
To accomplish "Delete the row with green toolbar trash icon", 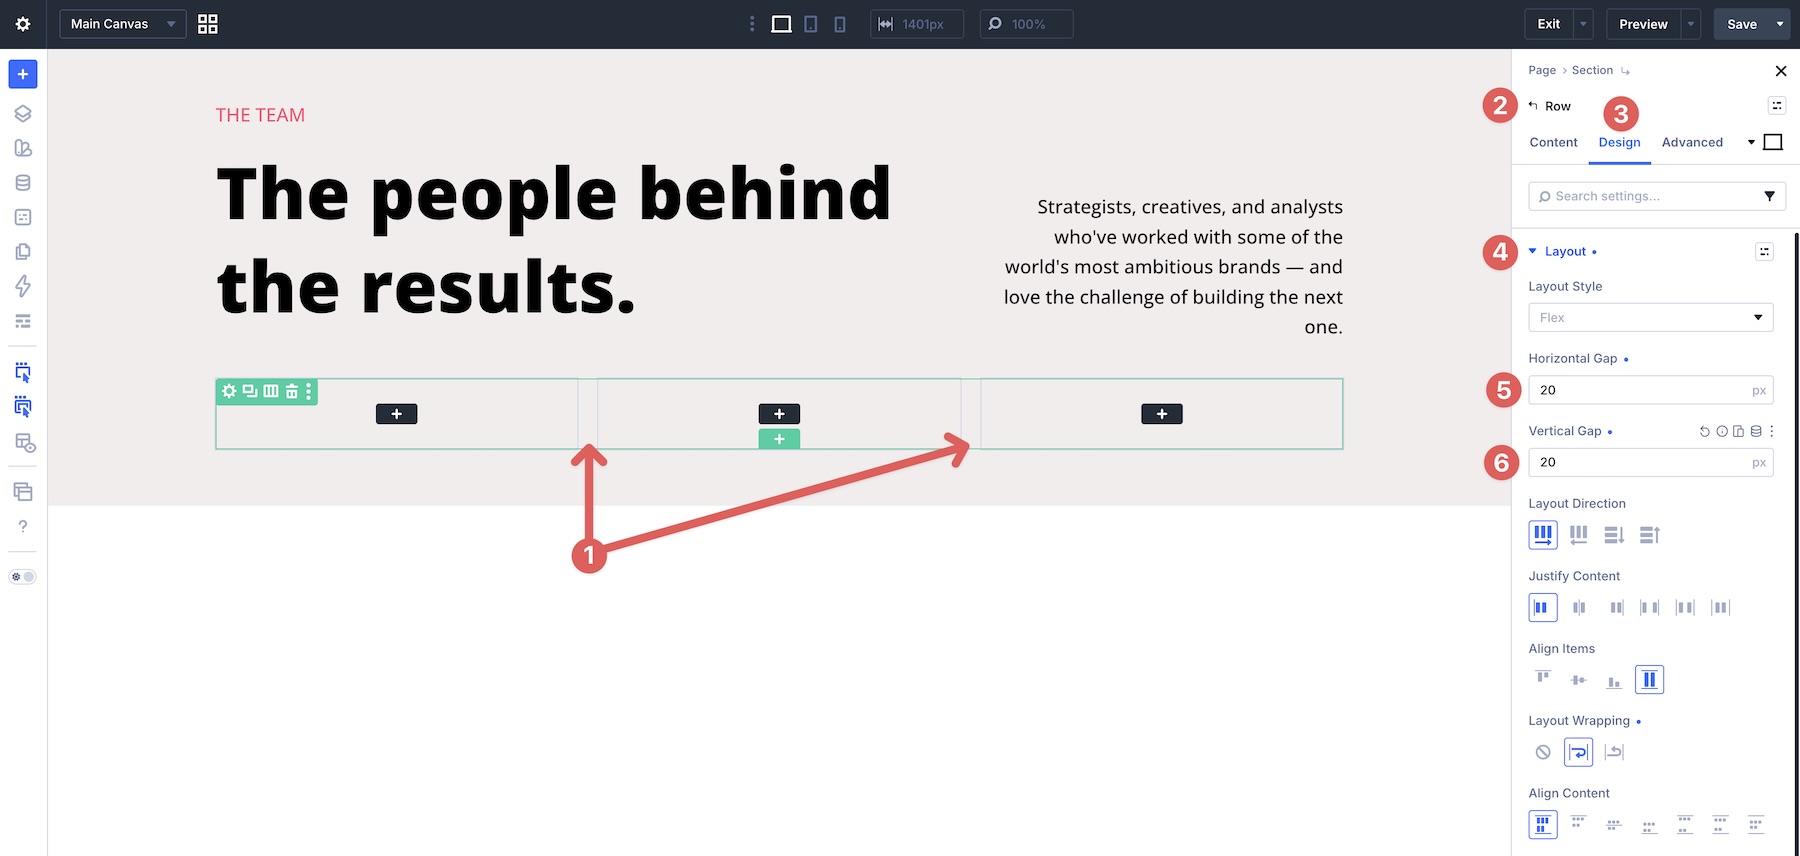I will [292, 391].
